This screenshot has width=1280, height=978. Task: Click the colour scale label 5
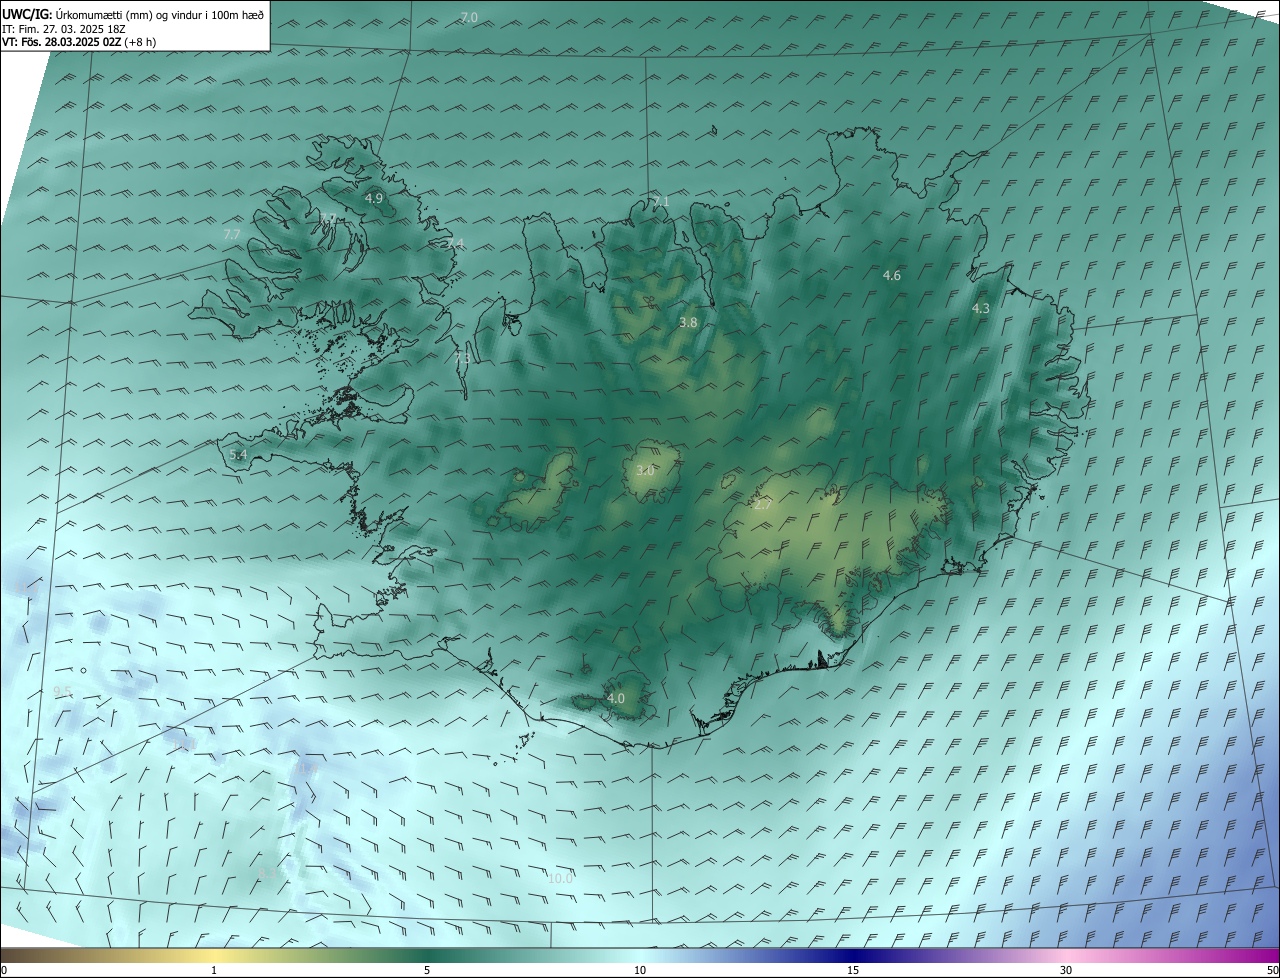pos(427,970)
